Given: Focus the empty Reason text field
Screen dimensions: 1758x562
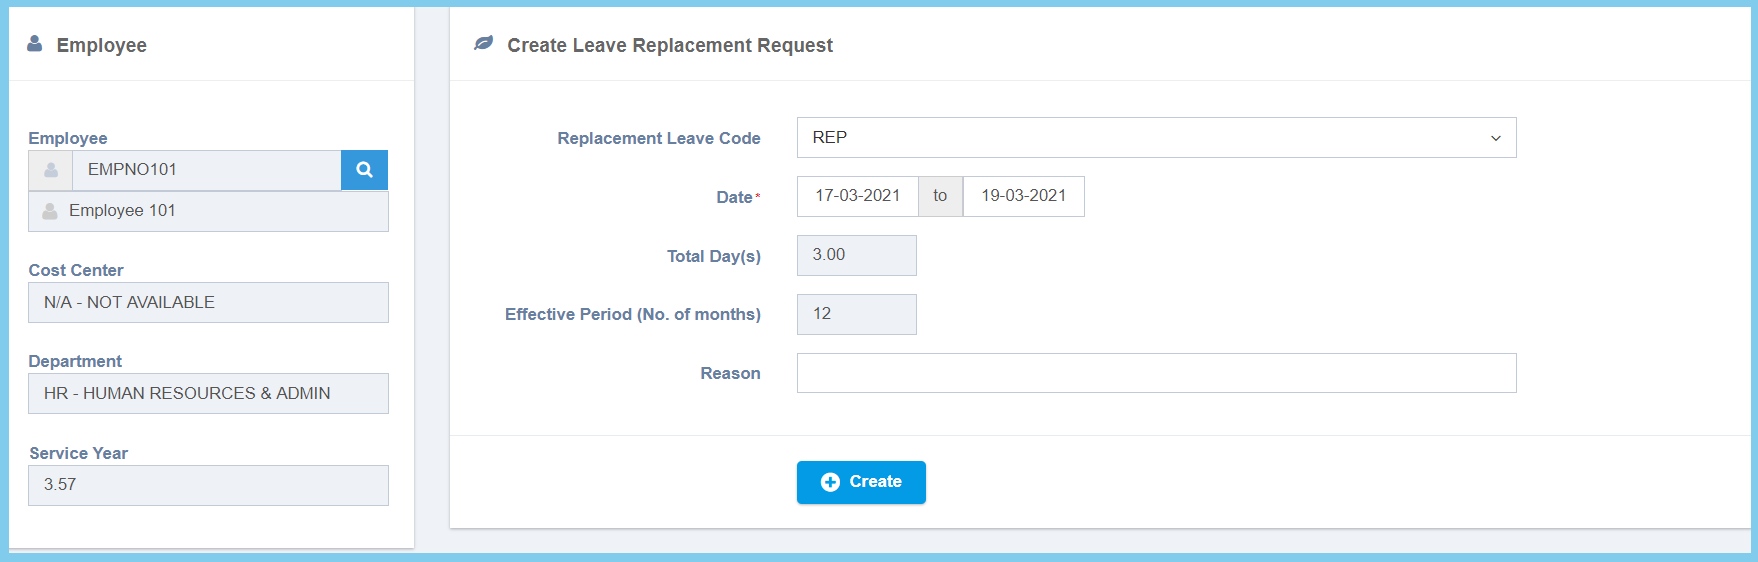Looking at the screenshot, I should pyautogui.click(x=1156, y=373).
